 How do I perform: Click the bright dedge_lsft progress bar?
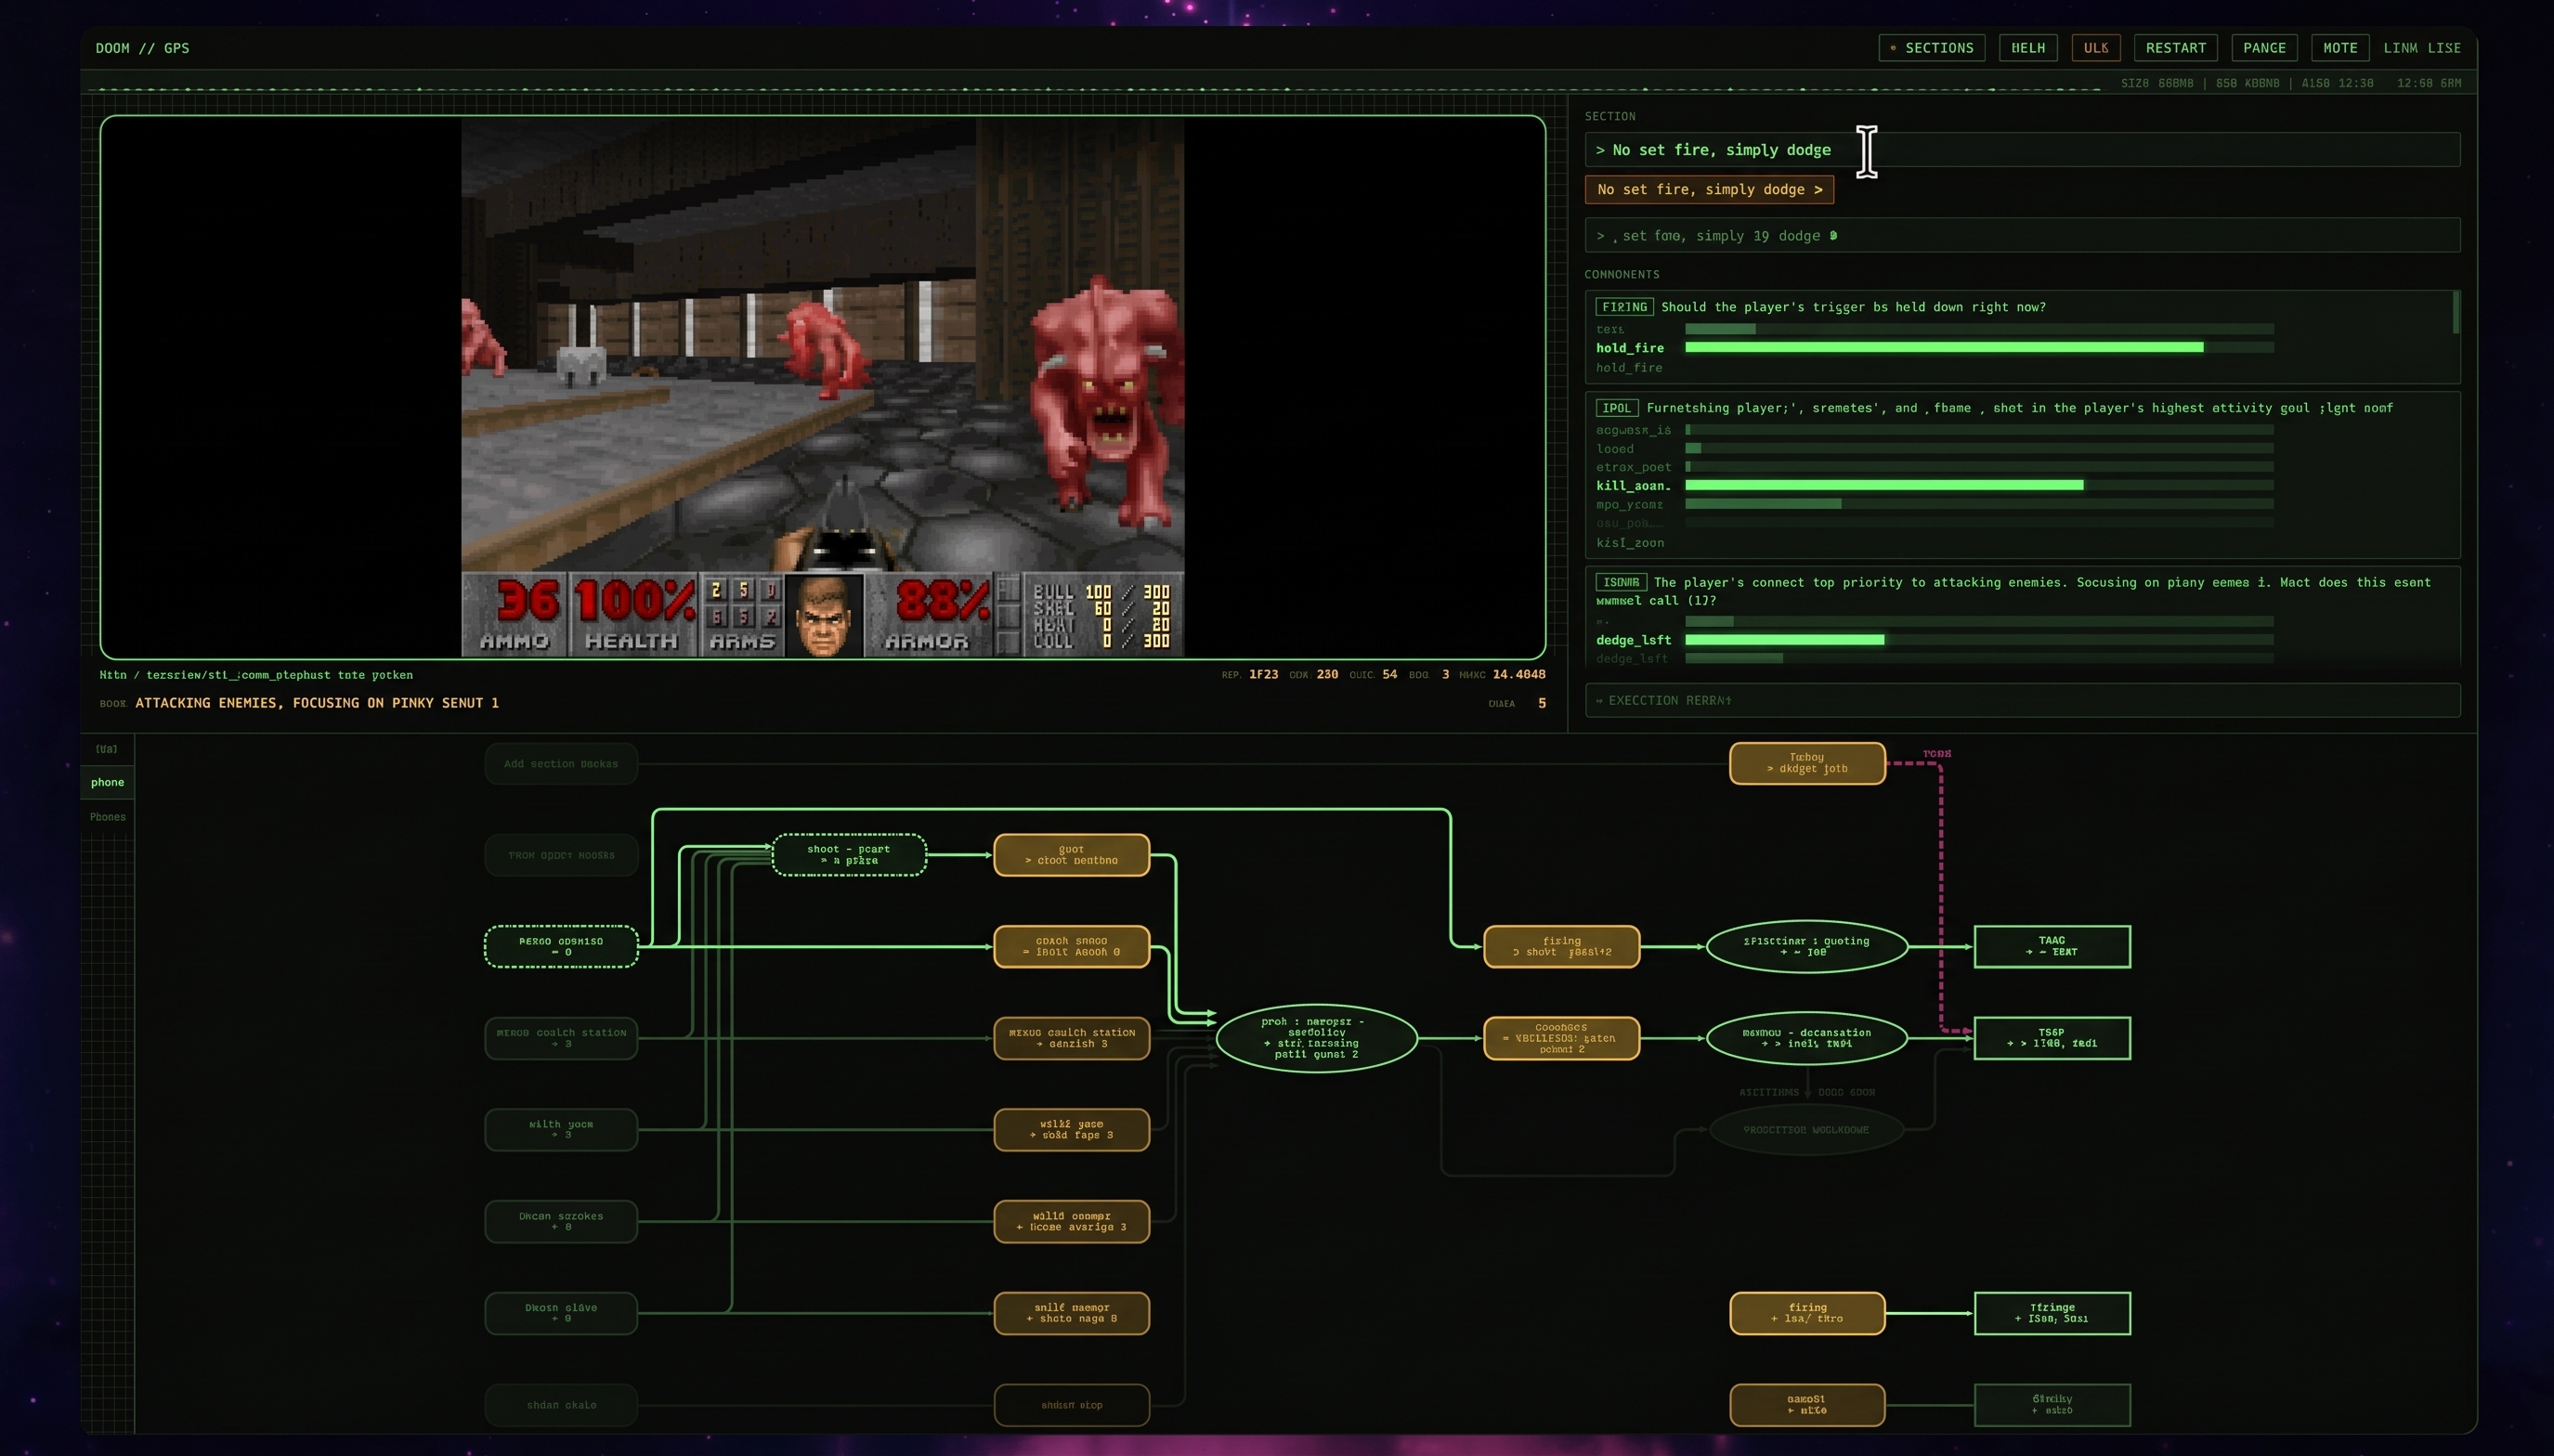(x=1784, y=640)
